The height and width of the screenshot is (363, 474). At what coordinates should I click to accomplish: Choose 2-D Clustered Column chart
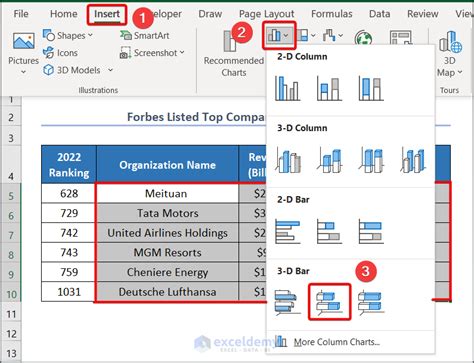tap(287, 88)
